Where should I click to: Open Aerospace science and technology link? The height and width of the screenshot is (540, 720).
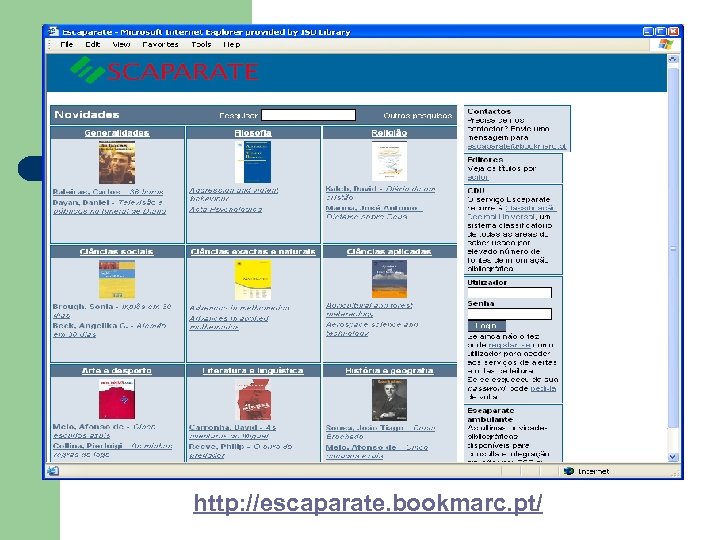[371, 329]
